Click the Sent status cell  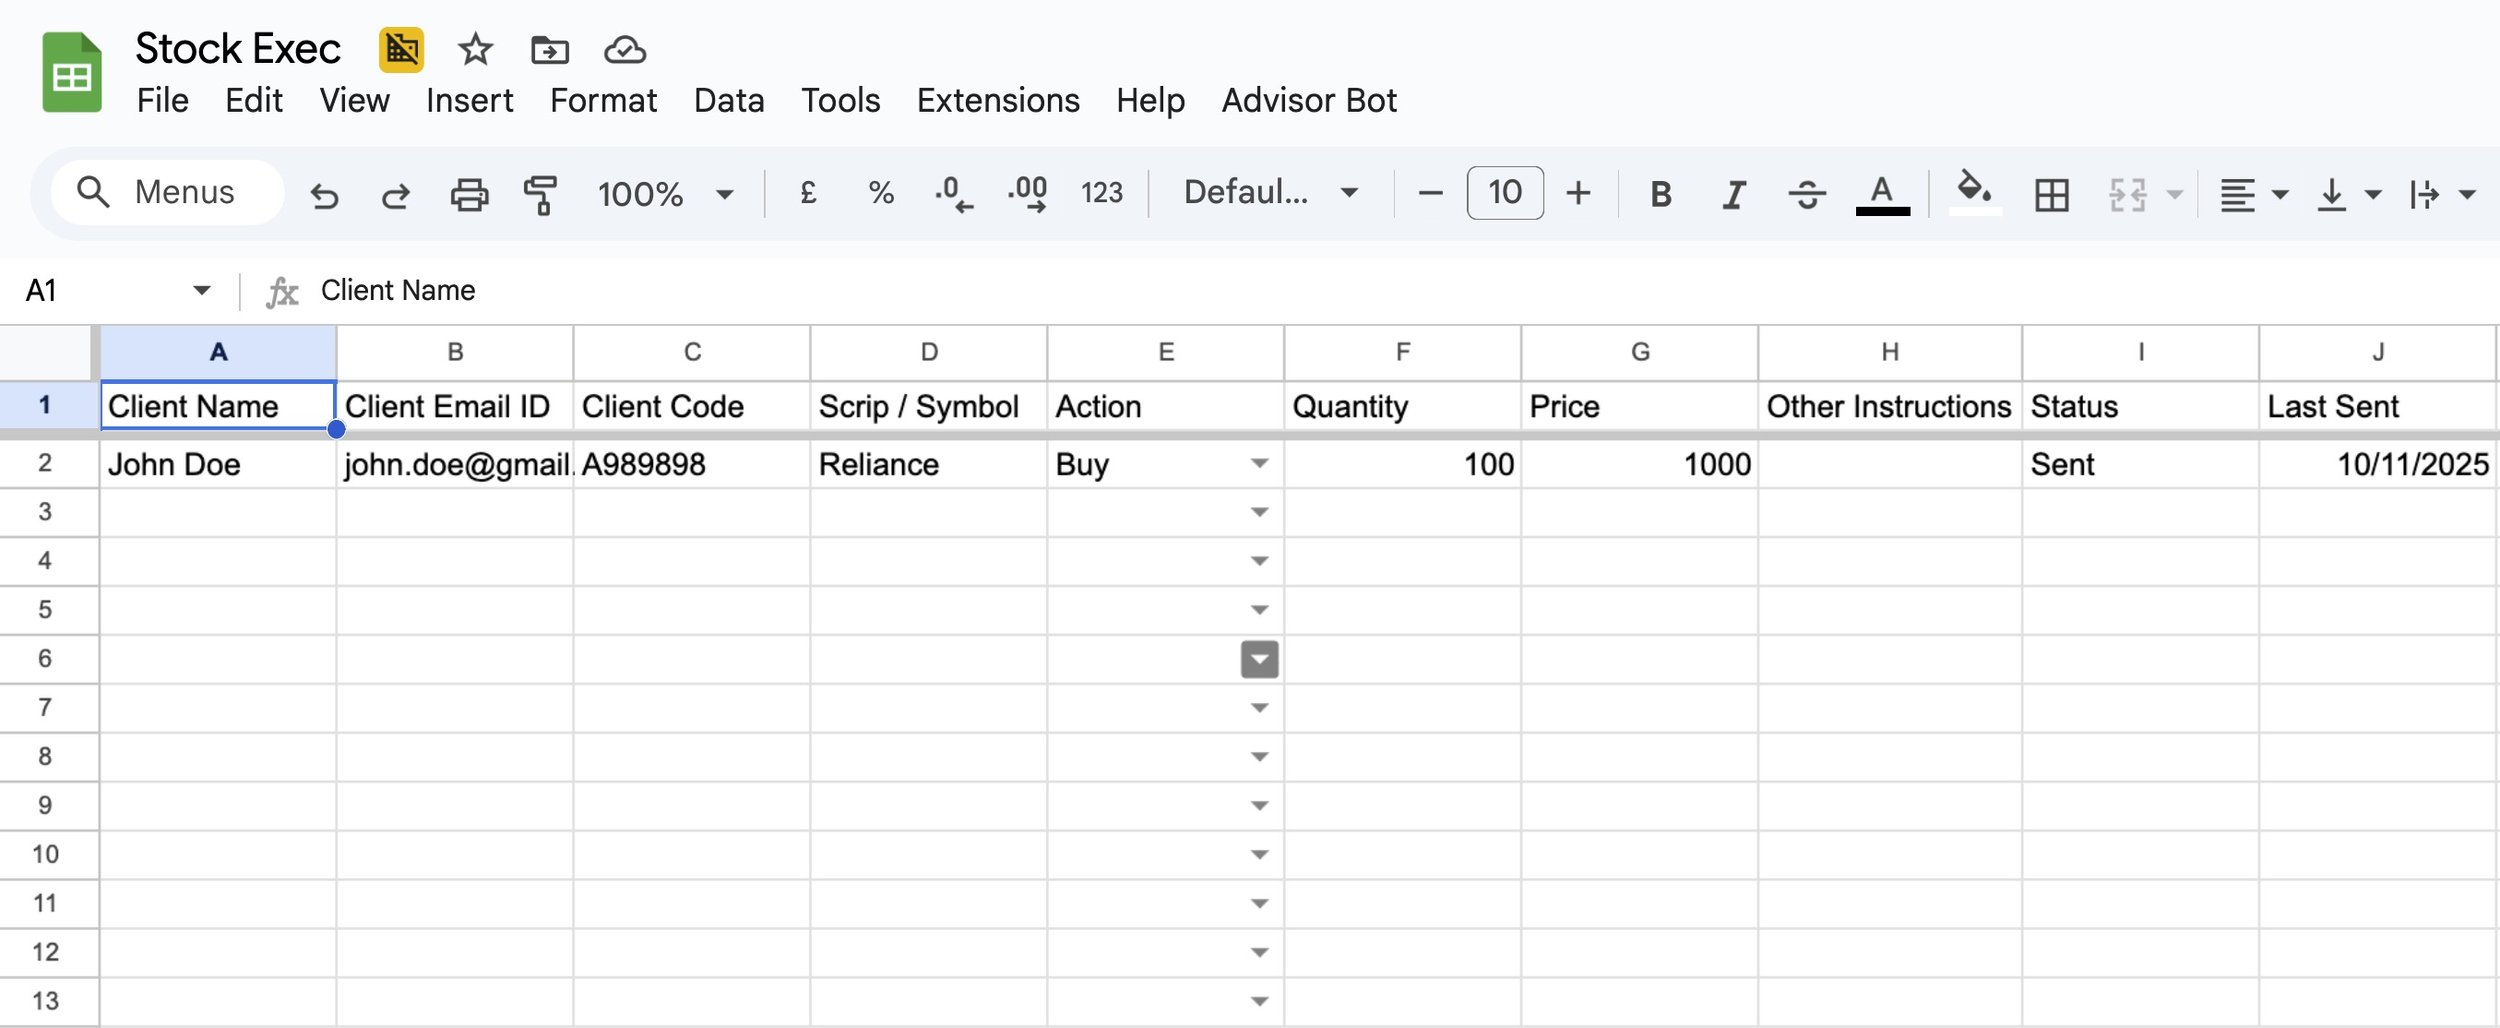pyautogui.click(x=2140, y=464)
